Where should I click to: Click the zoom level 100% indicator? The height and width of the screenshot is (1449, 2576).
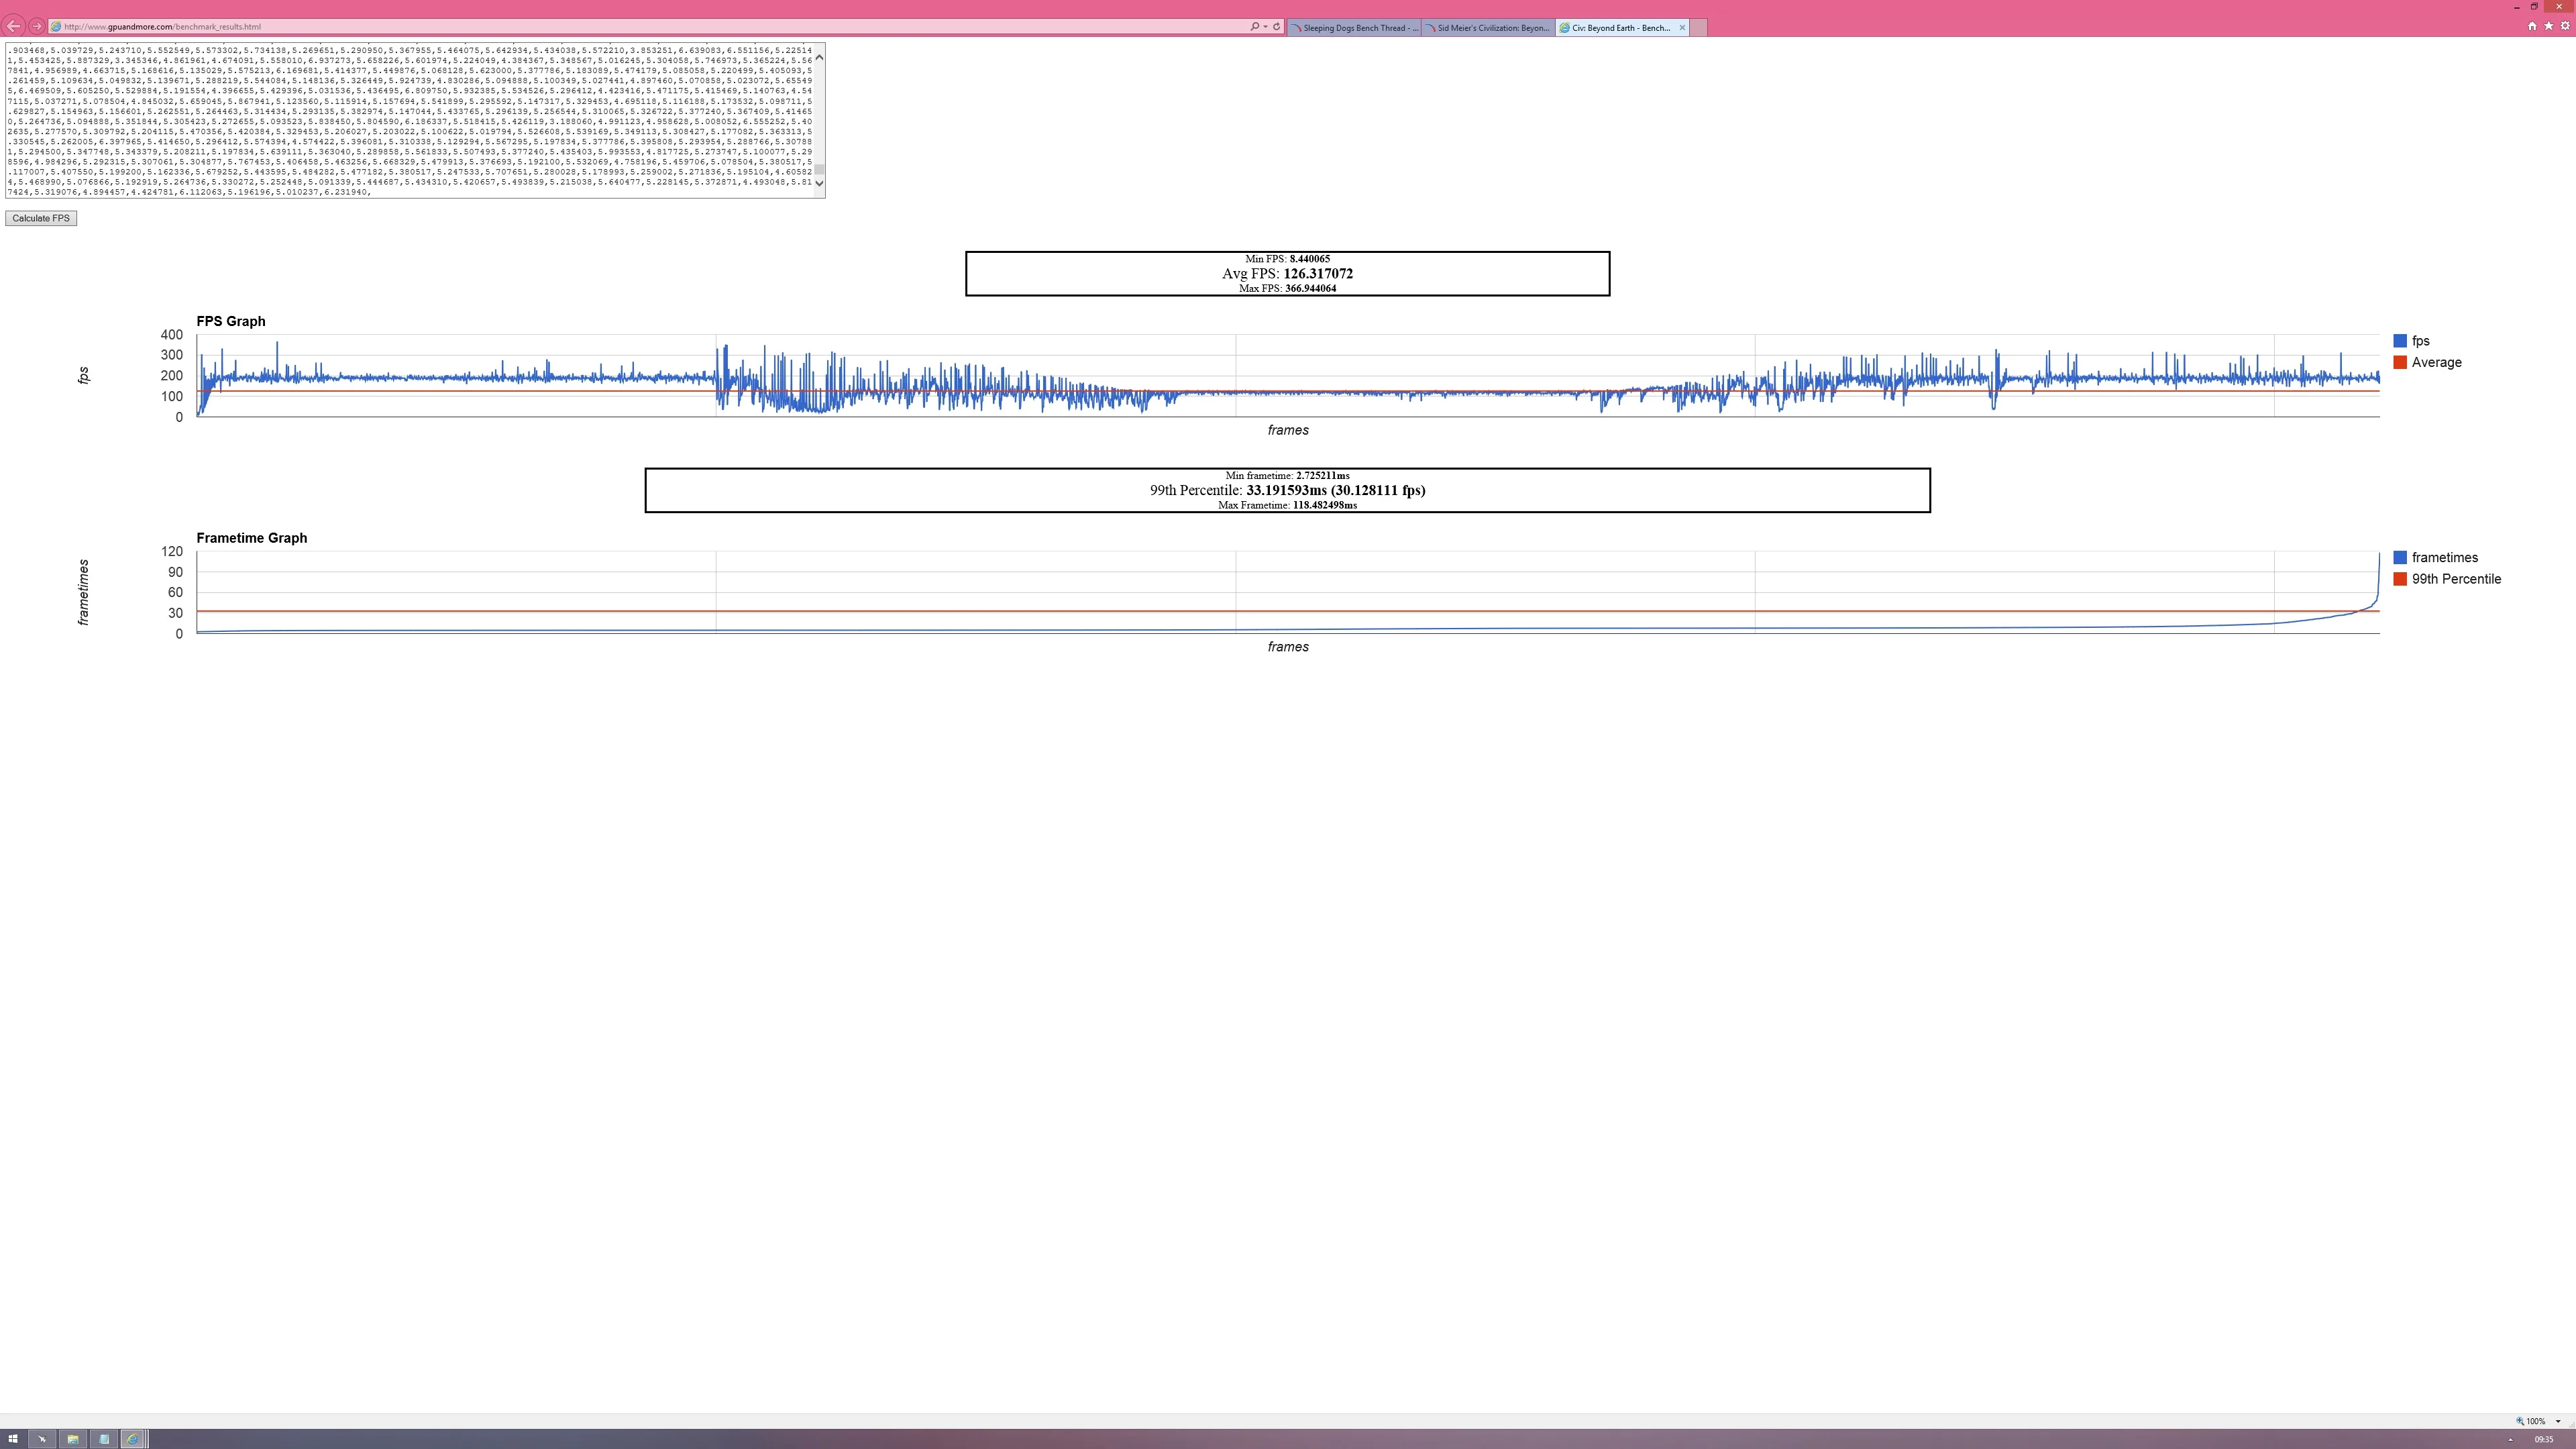[2531, 1421]
